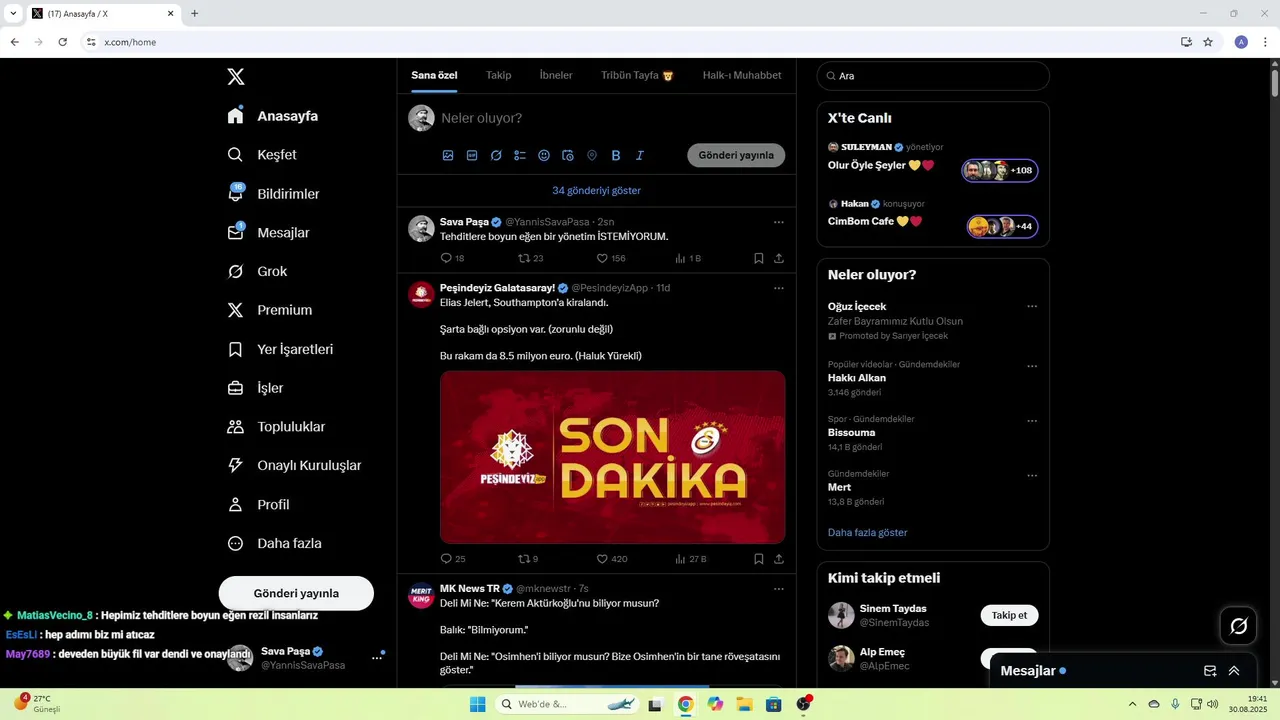Open more options for Oğuz İçecek trend
Viewport: 1280px width, 720px height.
[1032, 306]
